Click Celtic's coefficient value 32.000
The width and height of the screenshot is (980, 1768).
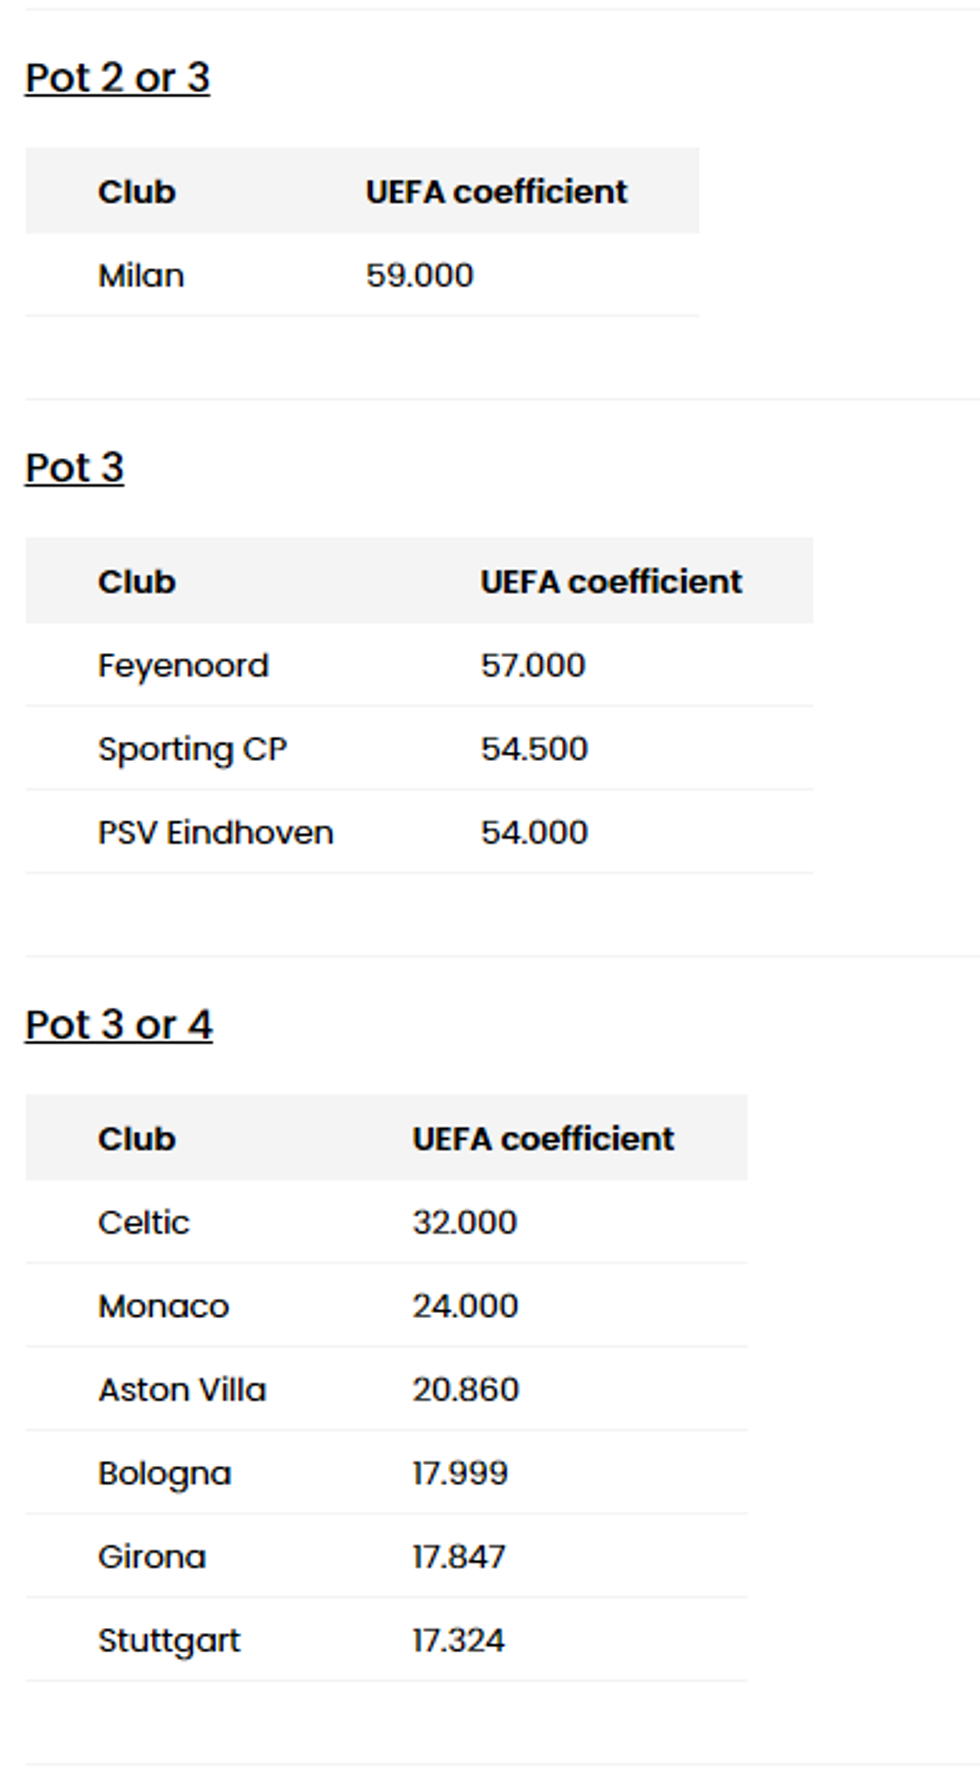point(464,1222)
